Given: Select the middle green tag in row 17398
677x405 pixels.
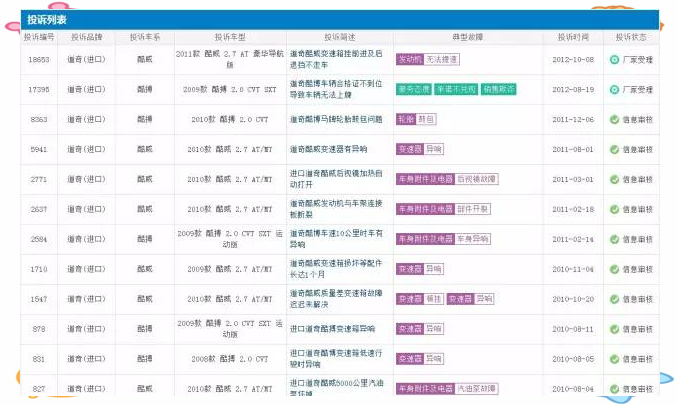Looking at the screenshot, I should [456, 89].
